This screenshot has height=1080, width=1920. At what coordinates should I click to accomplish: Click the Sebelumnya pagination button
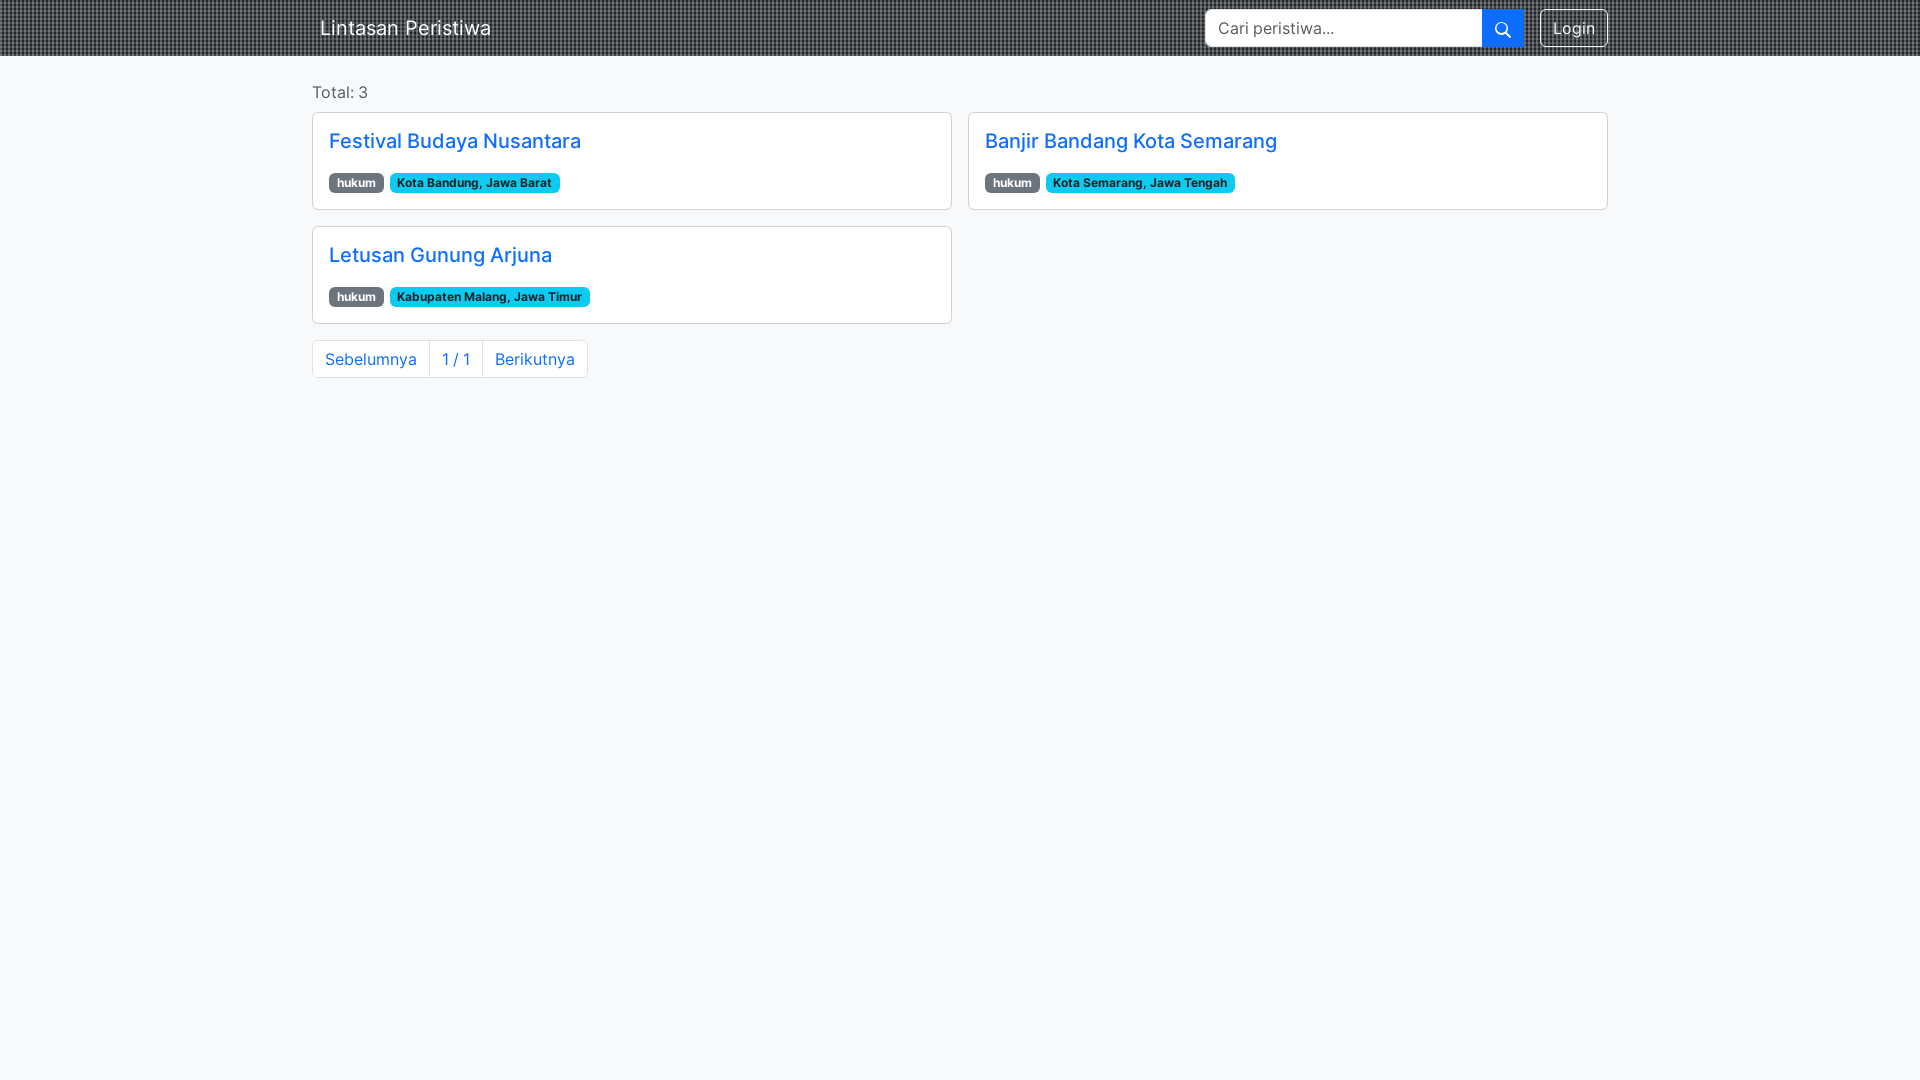point(371,359)
